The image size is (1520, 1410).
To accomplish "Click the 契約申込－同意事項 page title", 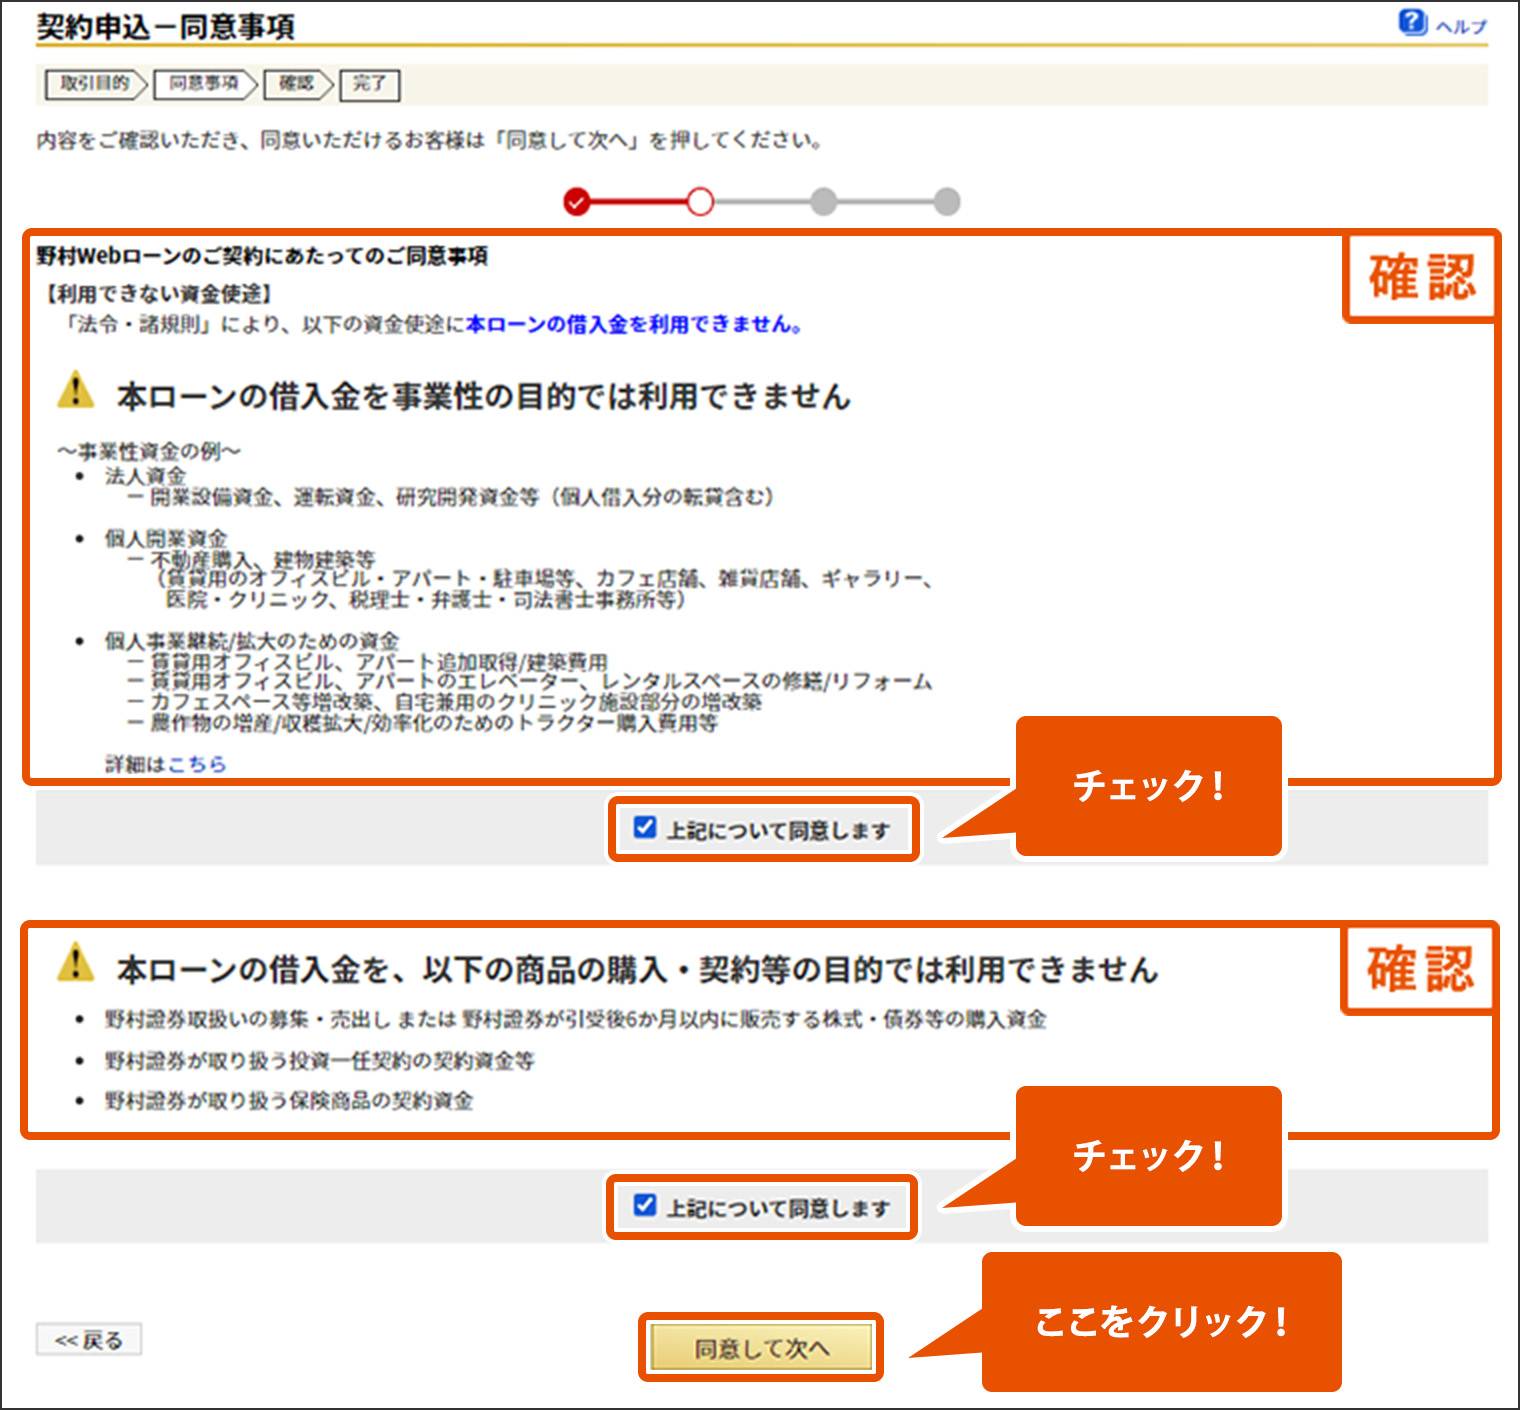I will pos(166,26).
